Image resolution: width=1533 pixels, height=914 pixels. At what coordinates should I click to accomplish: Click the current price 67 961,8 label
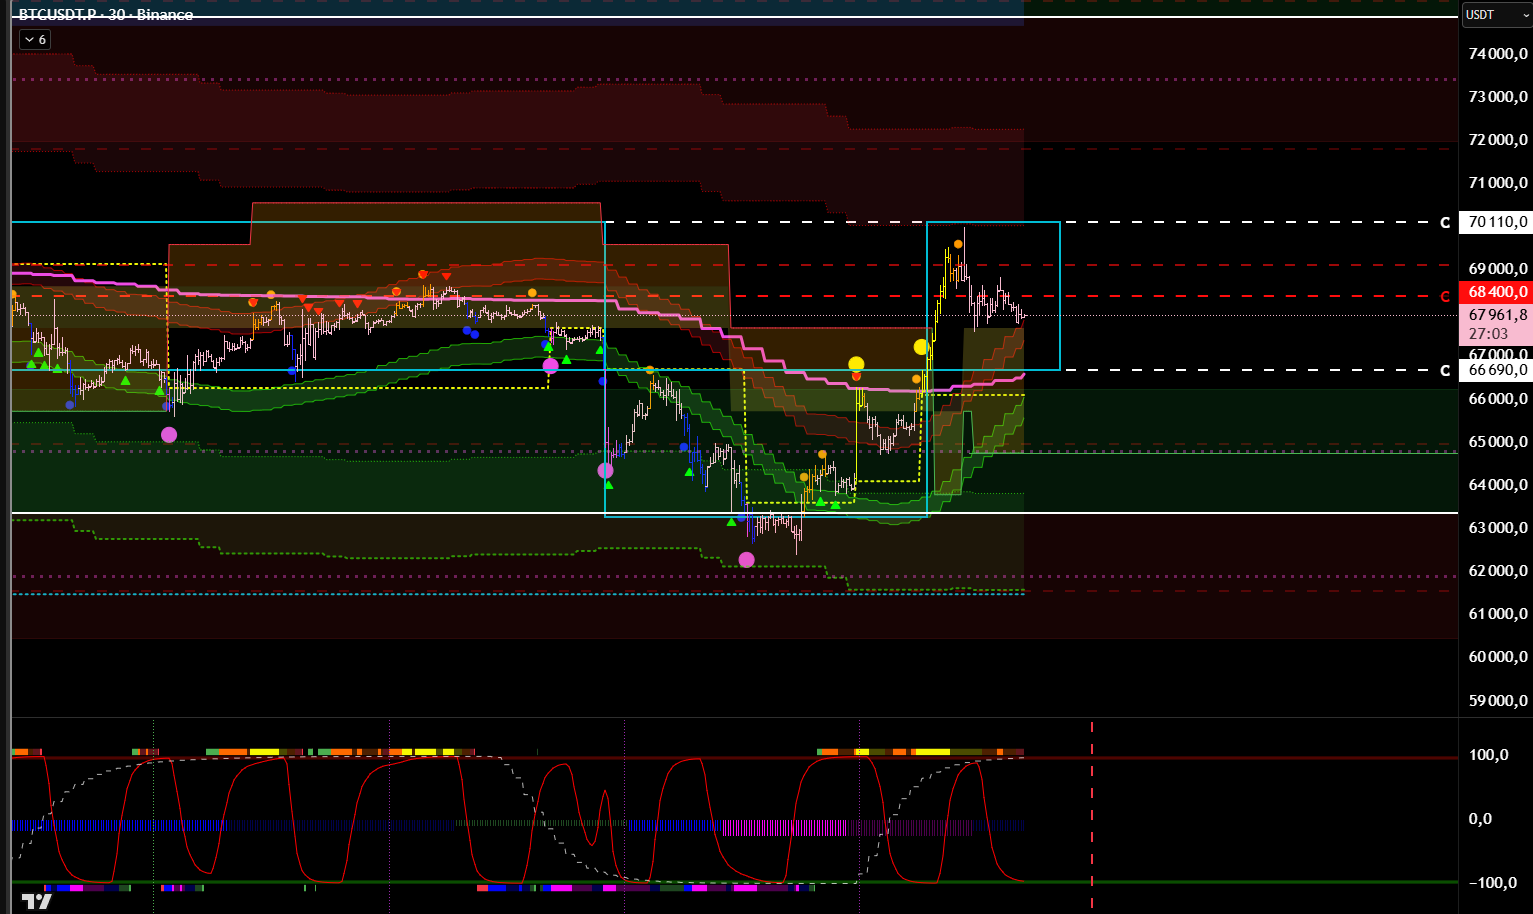(x=1497, y=315)
